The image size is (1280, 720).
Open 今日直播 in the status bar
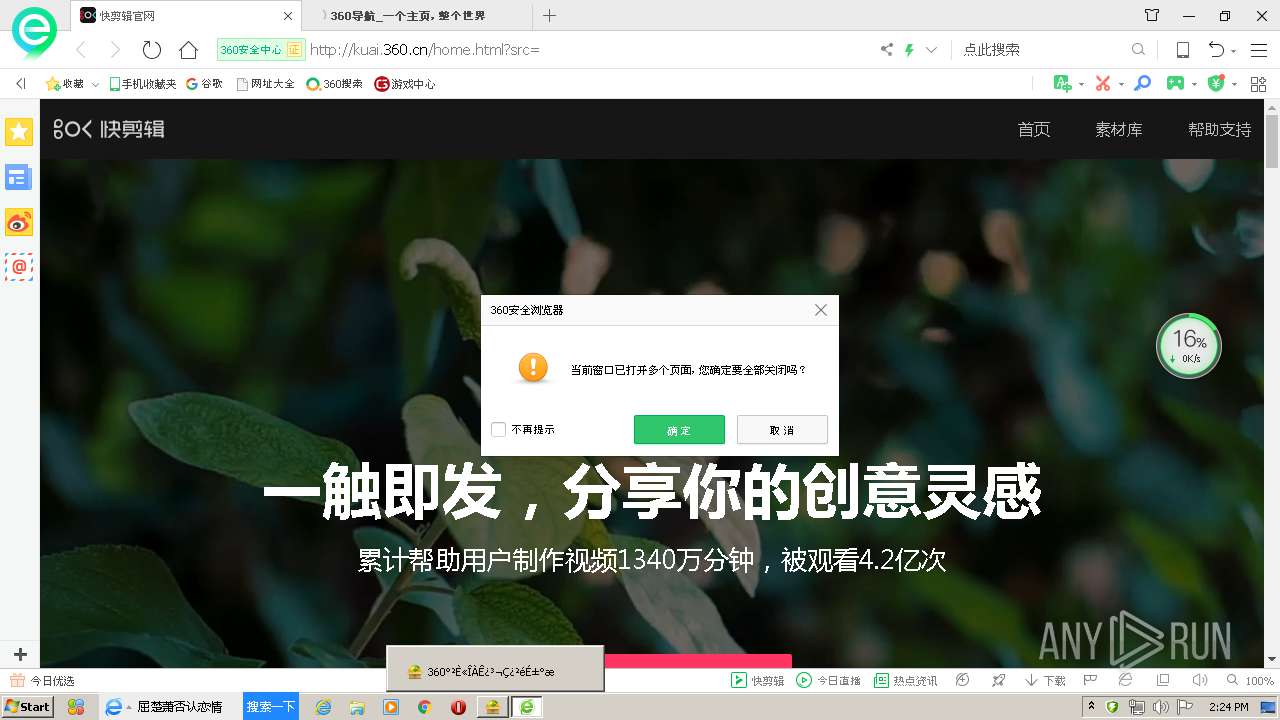point(829,681)
